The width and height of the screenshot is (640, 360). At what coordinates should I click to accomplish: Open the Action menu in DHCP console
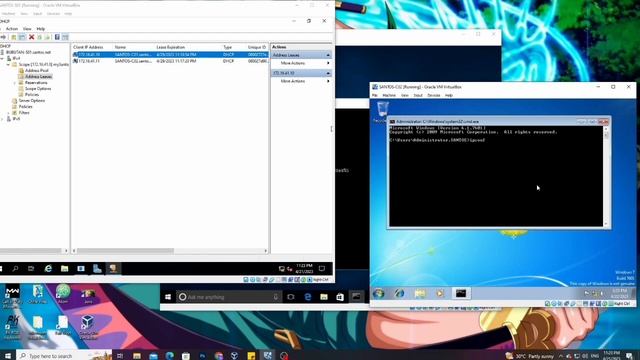click(12, 29)
